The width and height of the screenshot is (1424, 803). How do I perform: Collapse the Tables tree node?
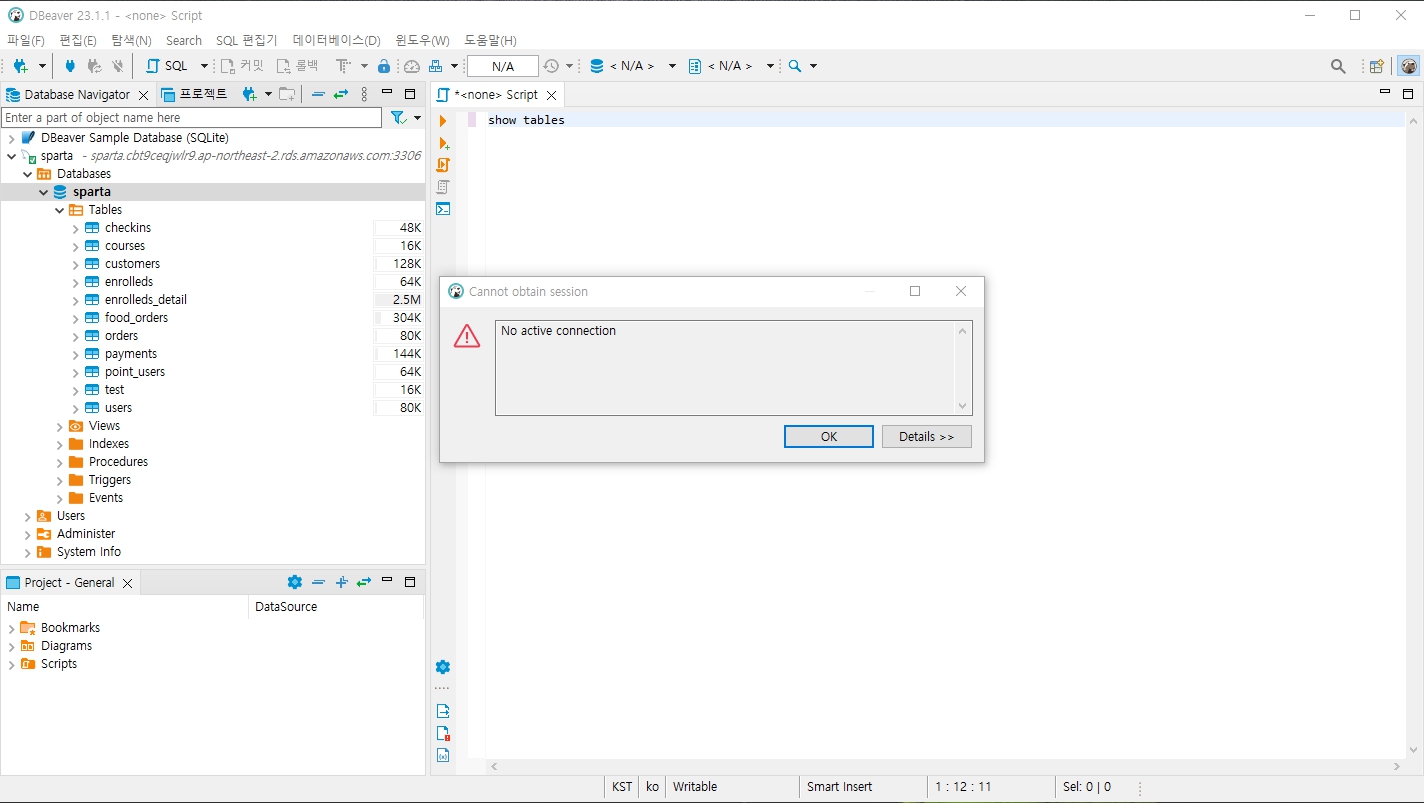(59, 210)
